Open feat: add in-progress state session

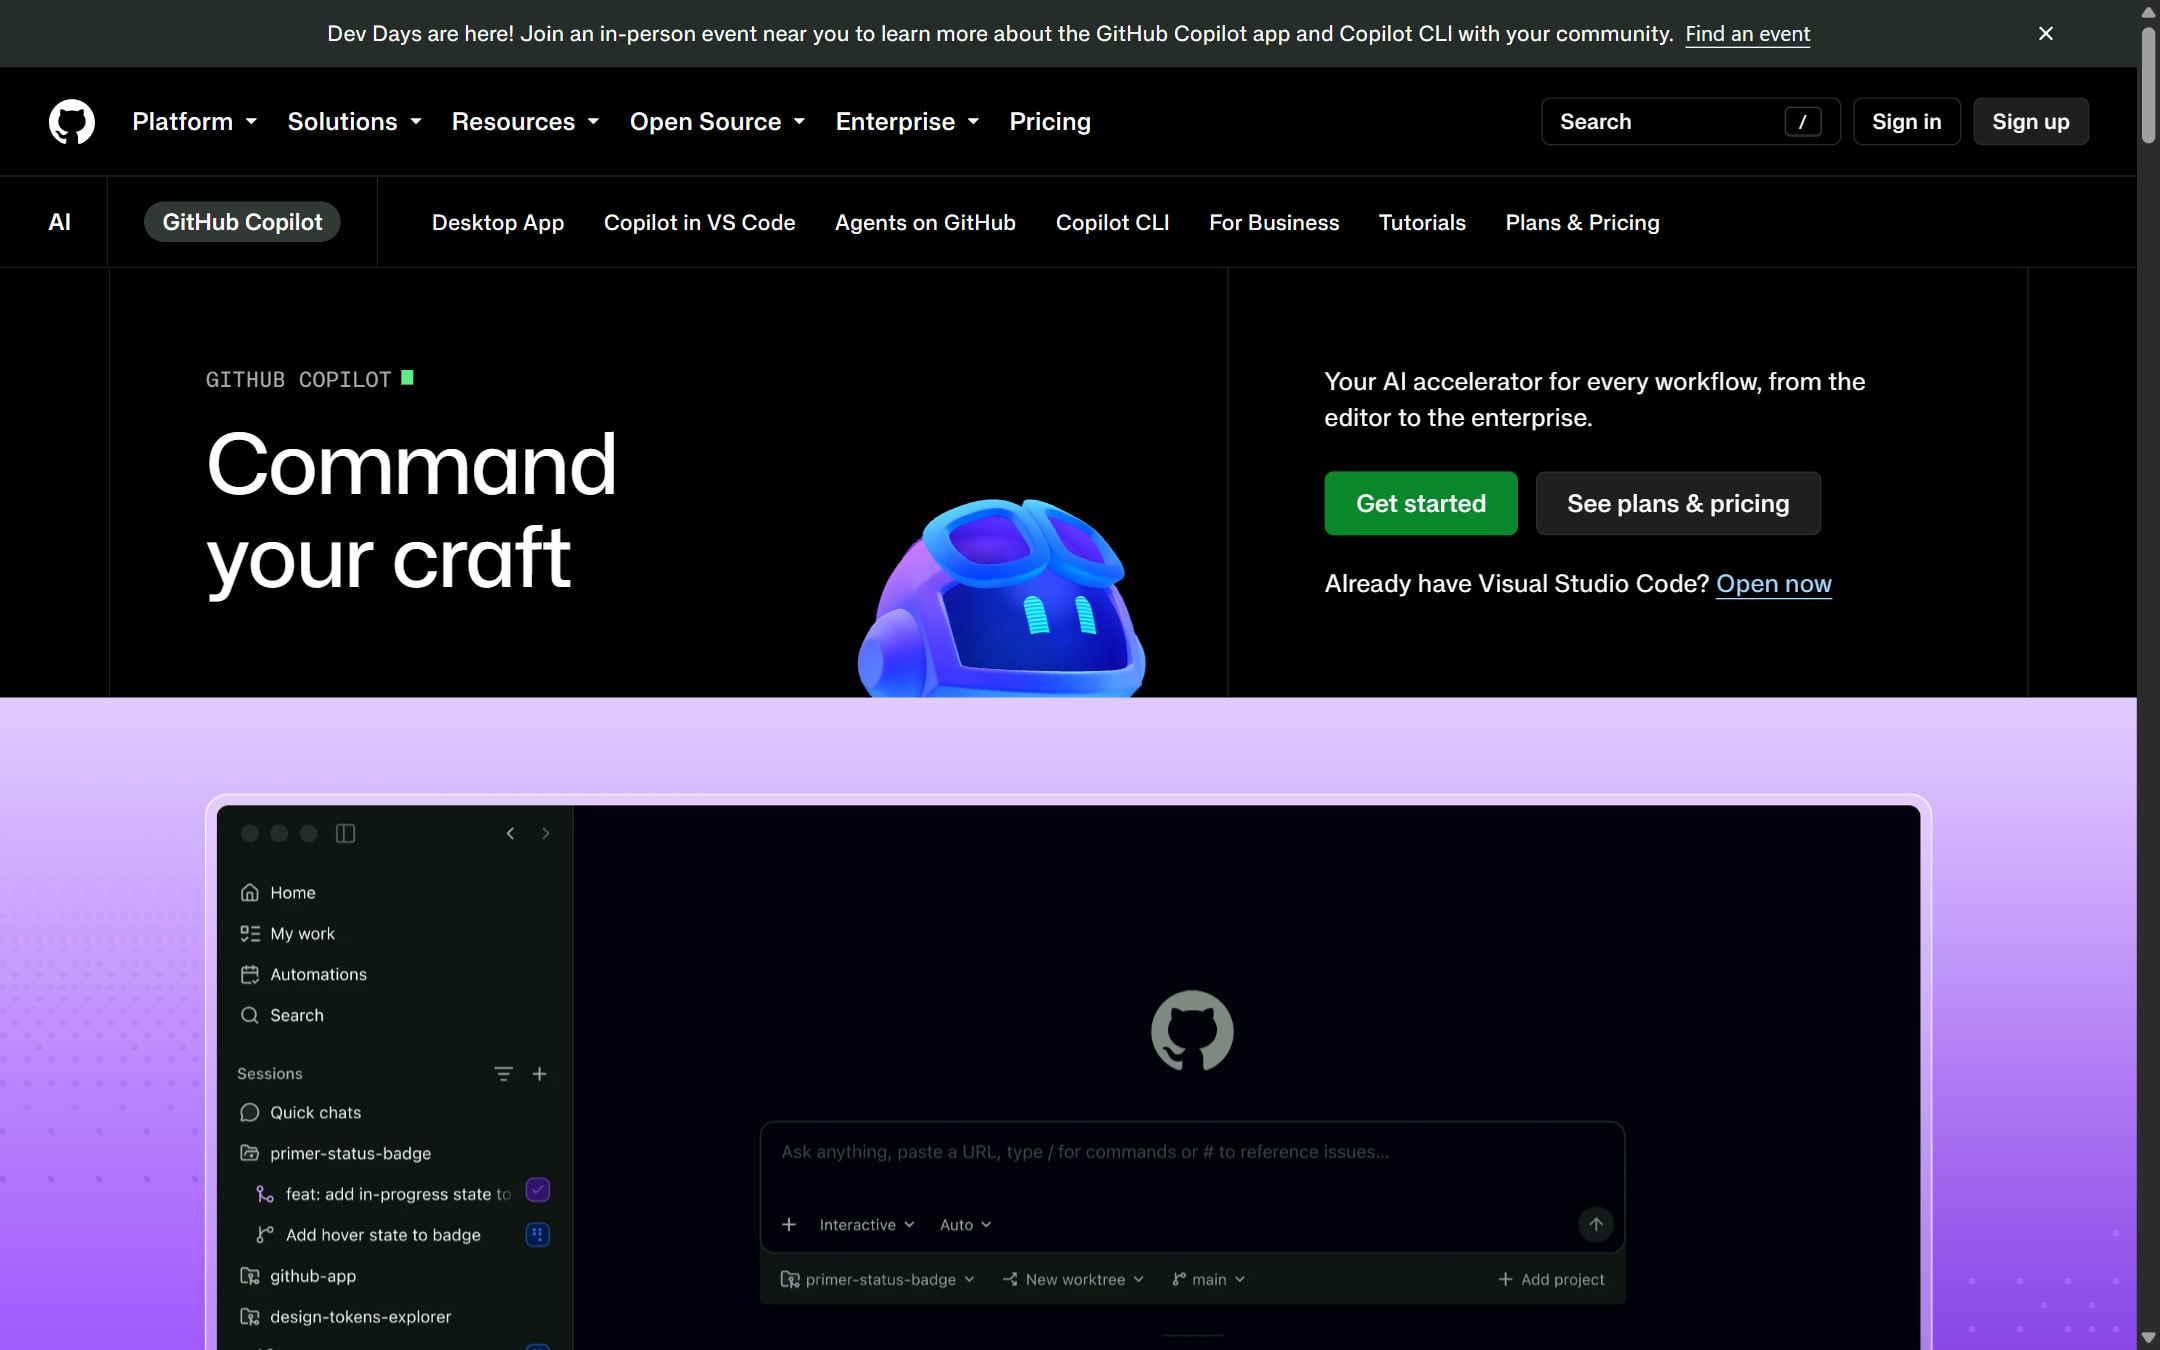(x=398, y=1194)
